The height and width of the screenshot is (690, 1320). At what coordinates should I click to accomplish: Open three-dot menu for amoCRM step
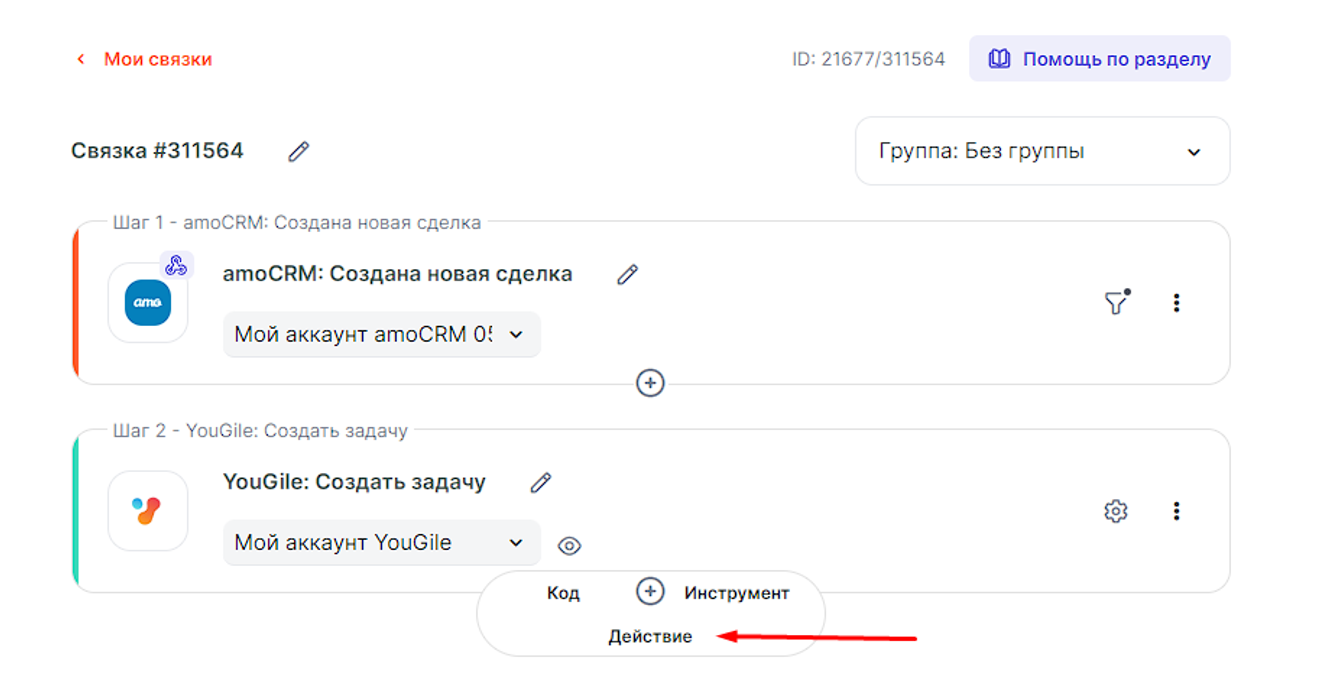coord(1176,303)
